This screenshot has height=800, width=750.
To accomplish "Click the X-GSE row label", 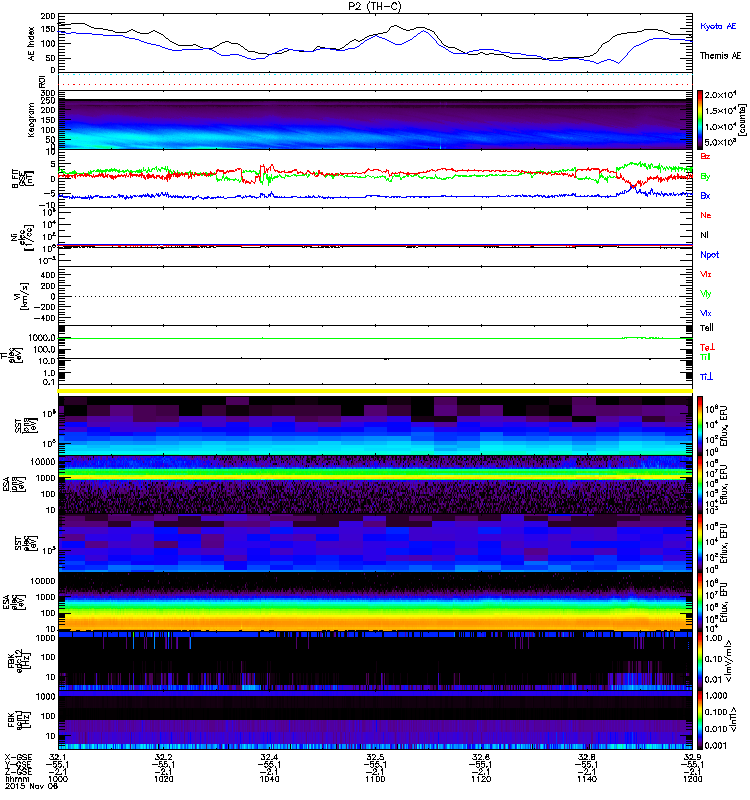I will click(x=18, y=757).
